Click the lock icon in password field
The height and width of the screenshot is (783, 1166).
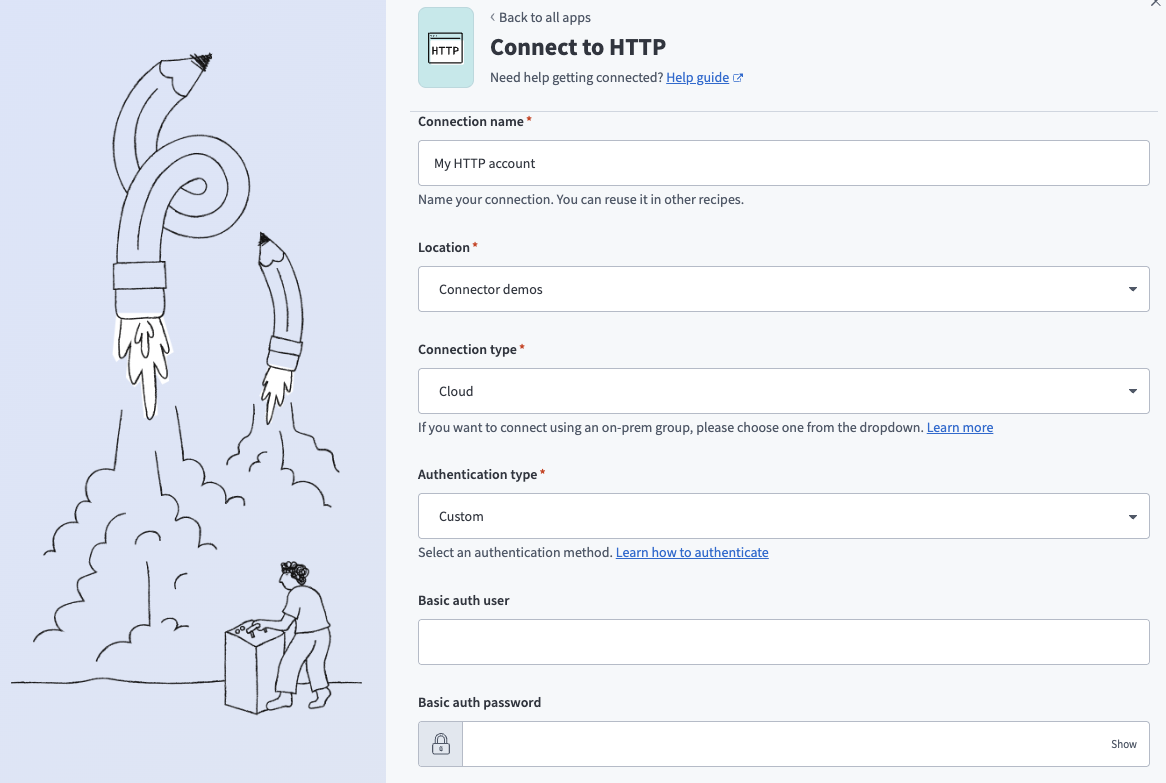point(440,744)
